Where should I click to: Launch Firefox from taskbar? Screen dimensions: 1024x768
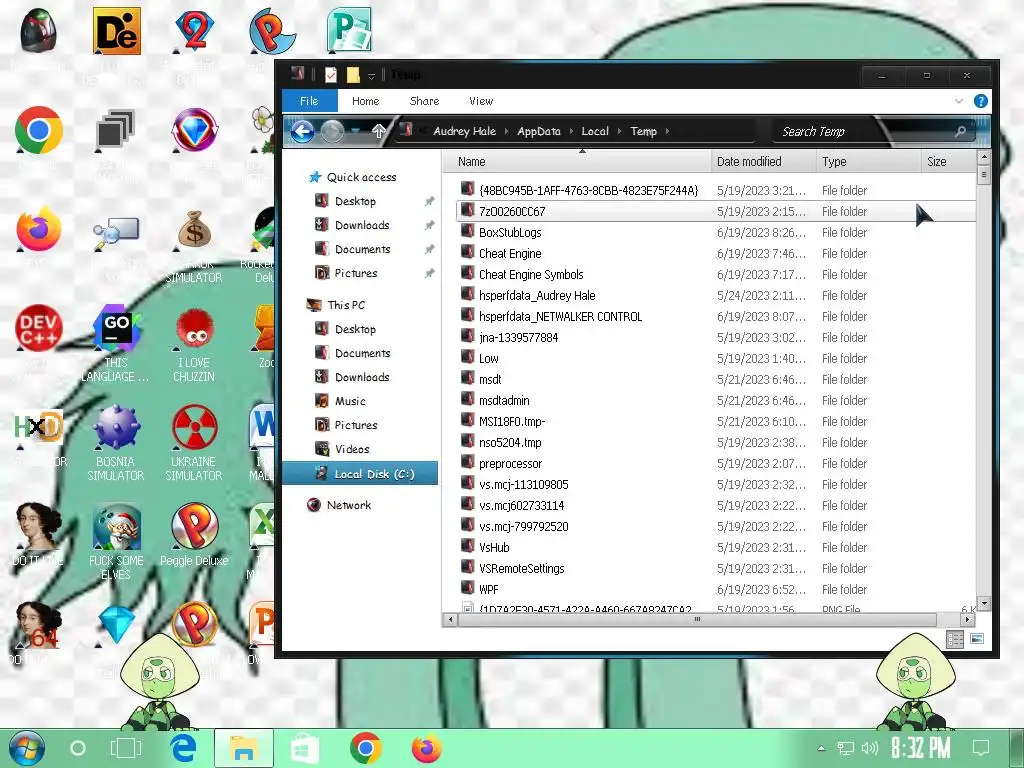pyautogui.click(x=426, y=748)
